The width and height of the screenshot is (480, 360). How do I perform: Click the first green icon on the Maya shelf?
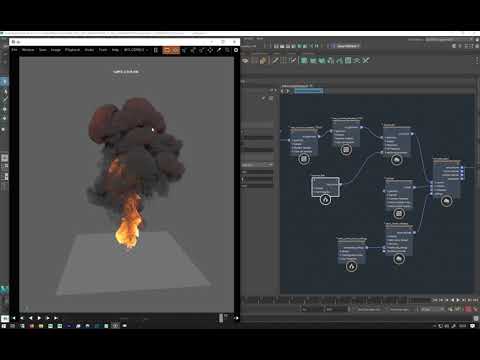(x=304, y=60)
